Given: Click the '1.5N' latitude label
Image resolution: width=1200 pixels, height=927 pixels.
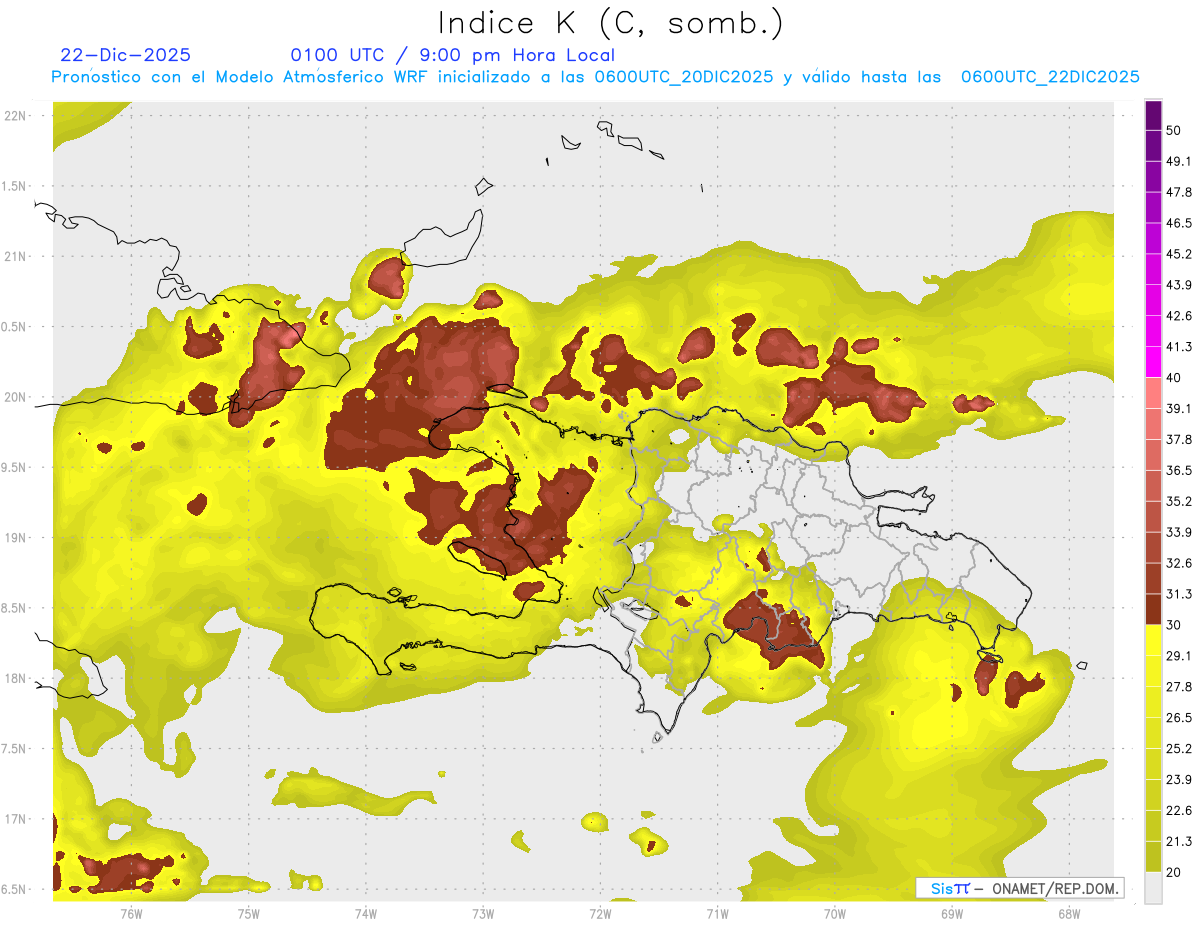Looking at the screenshot, I should pos(13,186).
